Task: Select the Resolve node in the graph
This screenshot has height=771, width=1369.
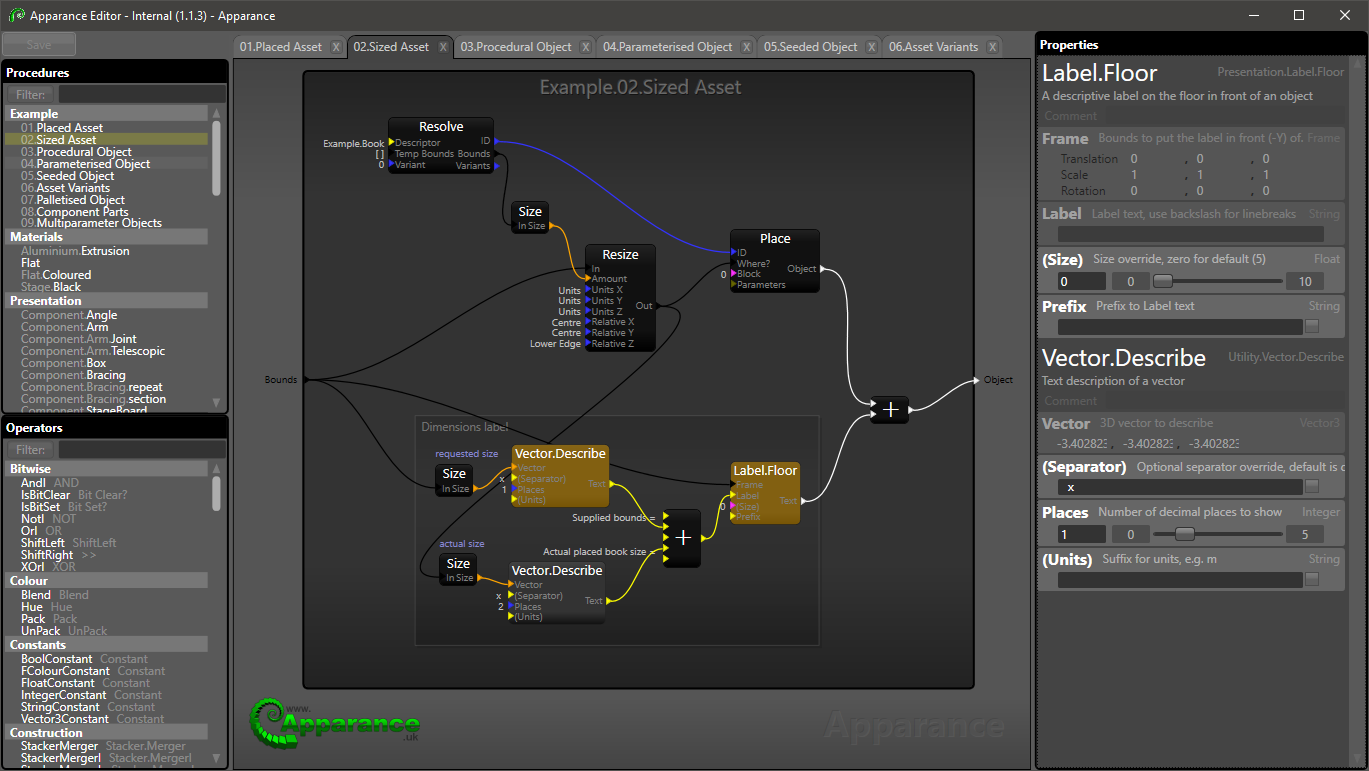Action: [x=441, y=127]
